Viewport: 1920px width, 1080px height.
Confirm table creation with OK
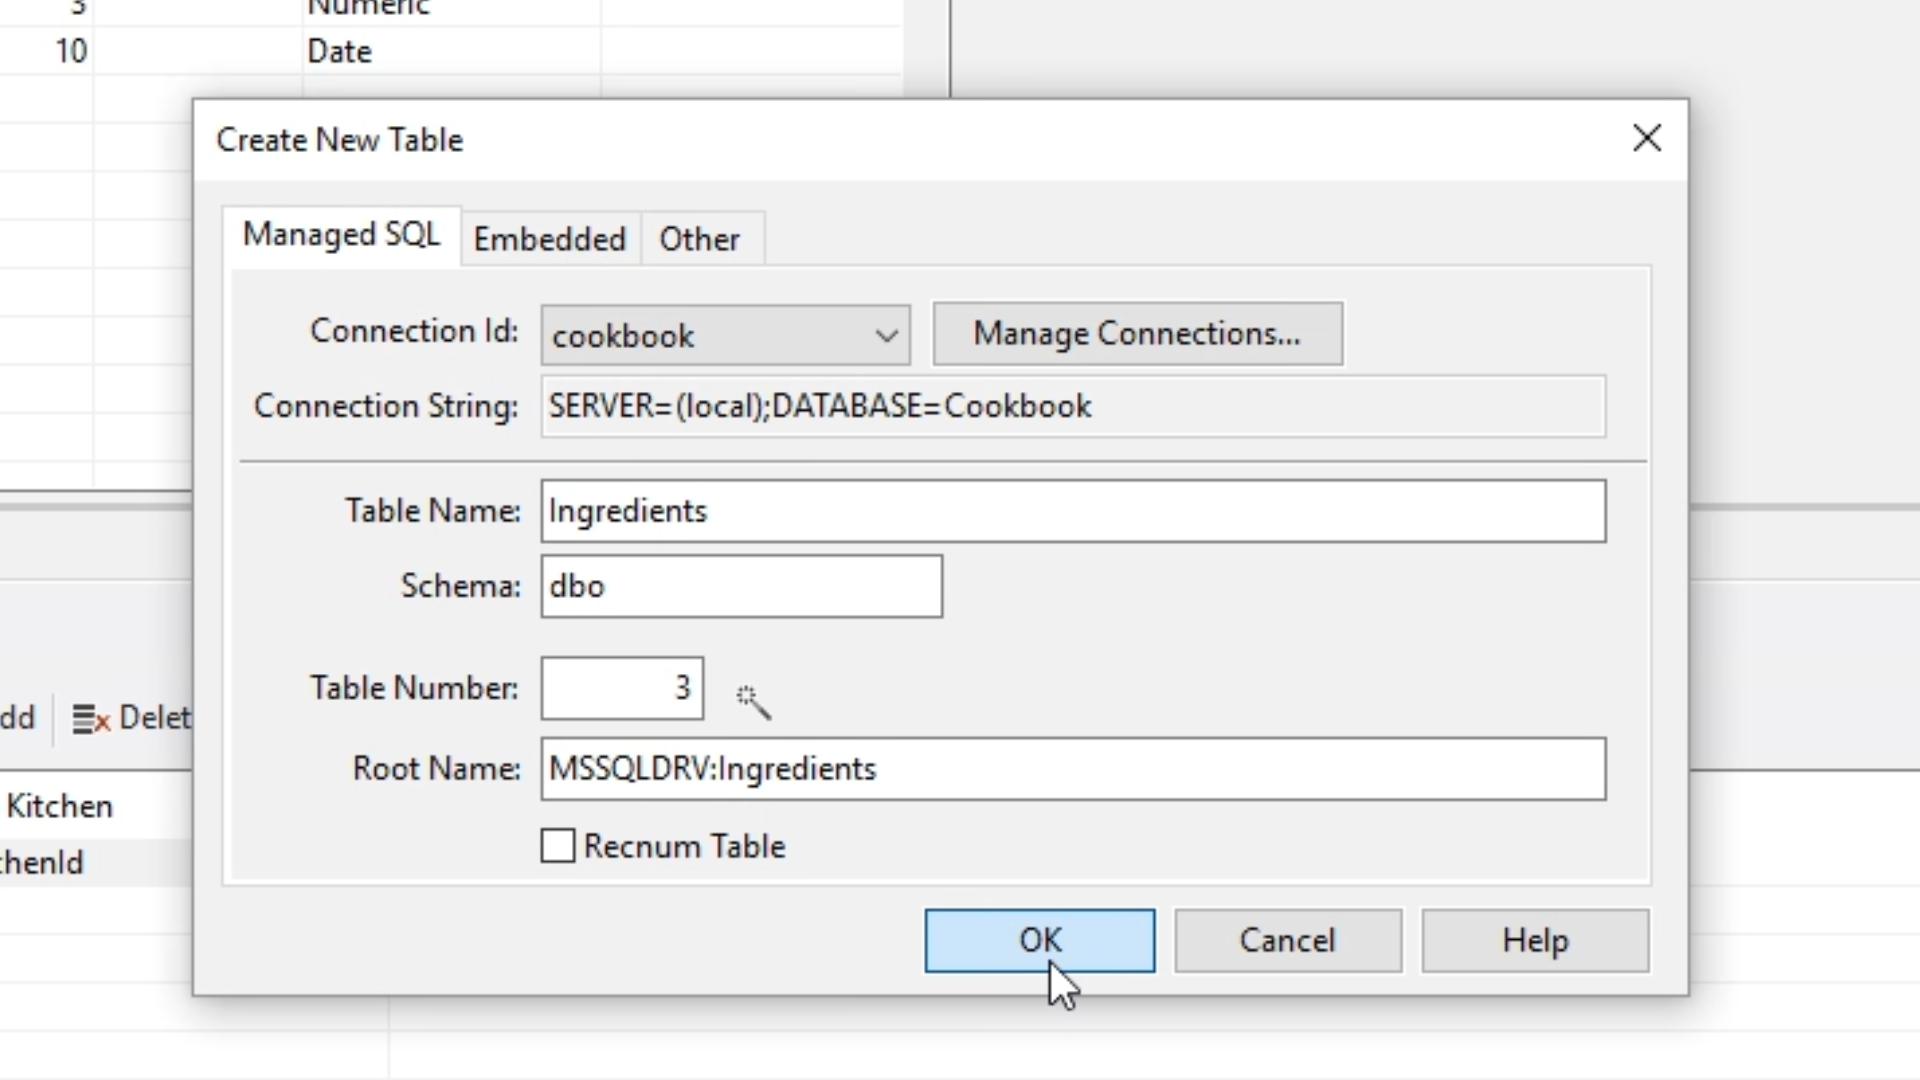pos(1039,940)
